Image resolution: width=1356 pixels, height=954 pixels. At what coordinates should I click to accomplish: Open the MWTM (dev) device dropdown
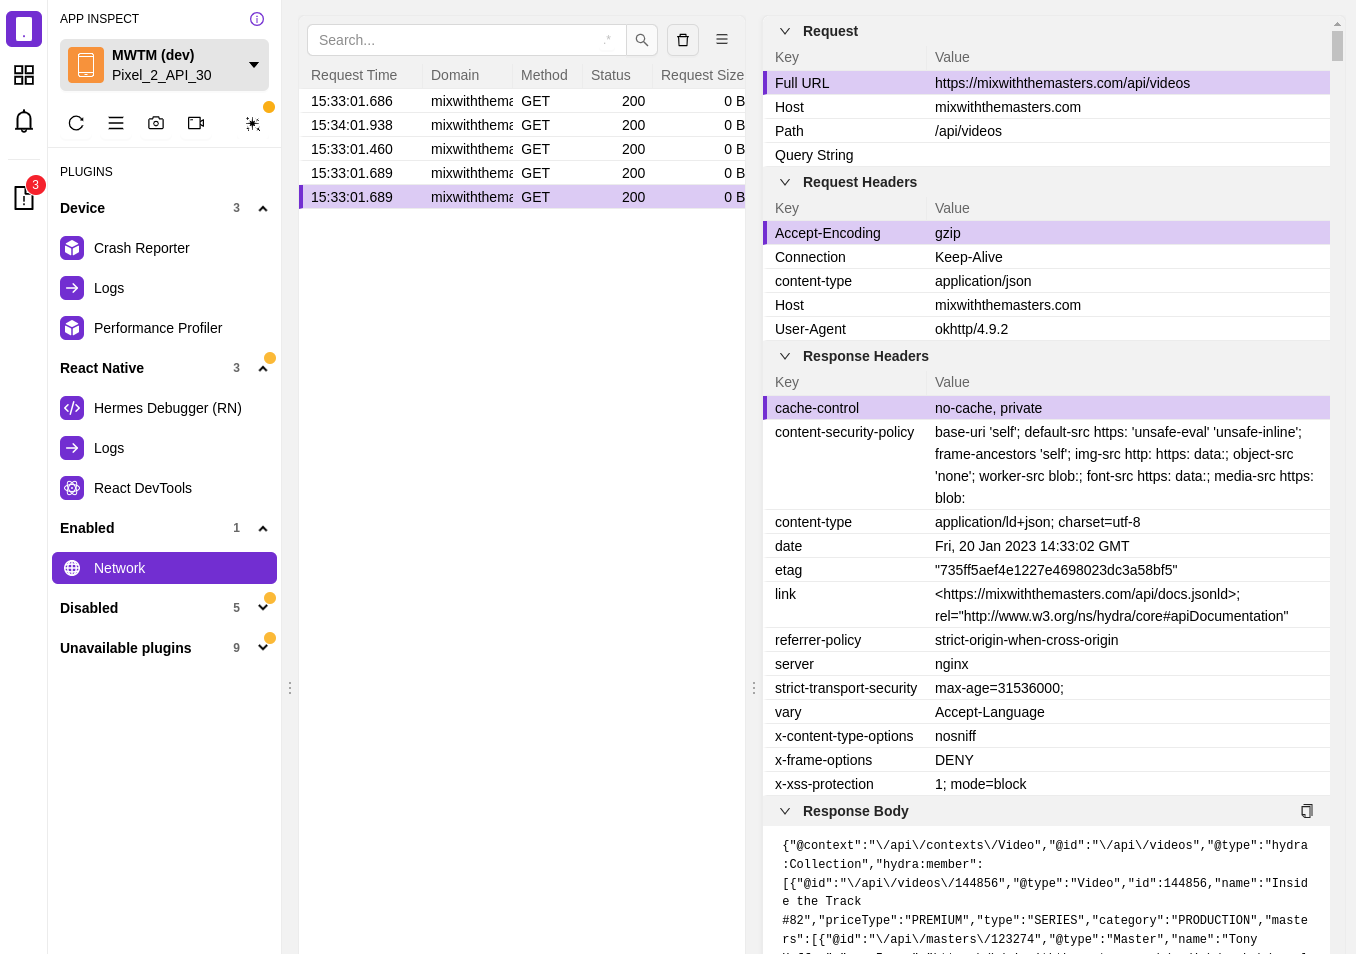(164, 65)
